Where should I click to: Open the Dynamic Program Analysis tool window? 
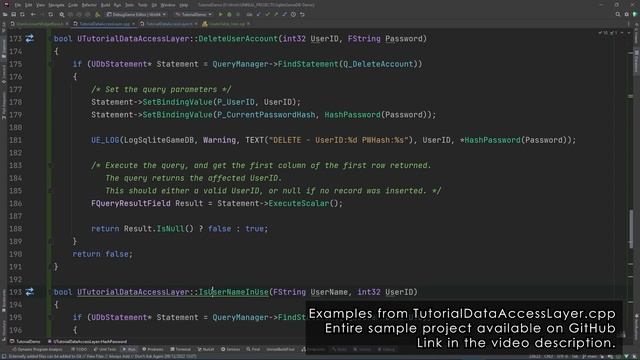click(36, 349)
